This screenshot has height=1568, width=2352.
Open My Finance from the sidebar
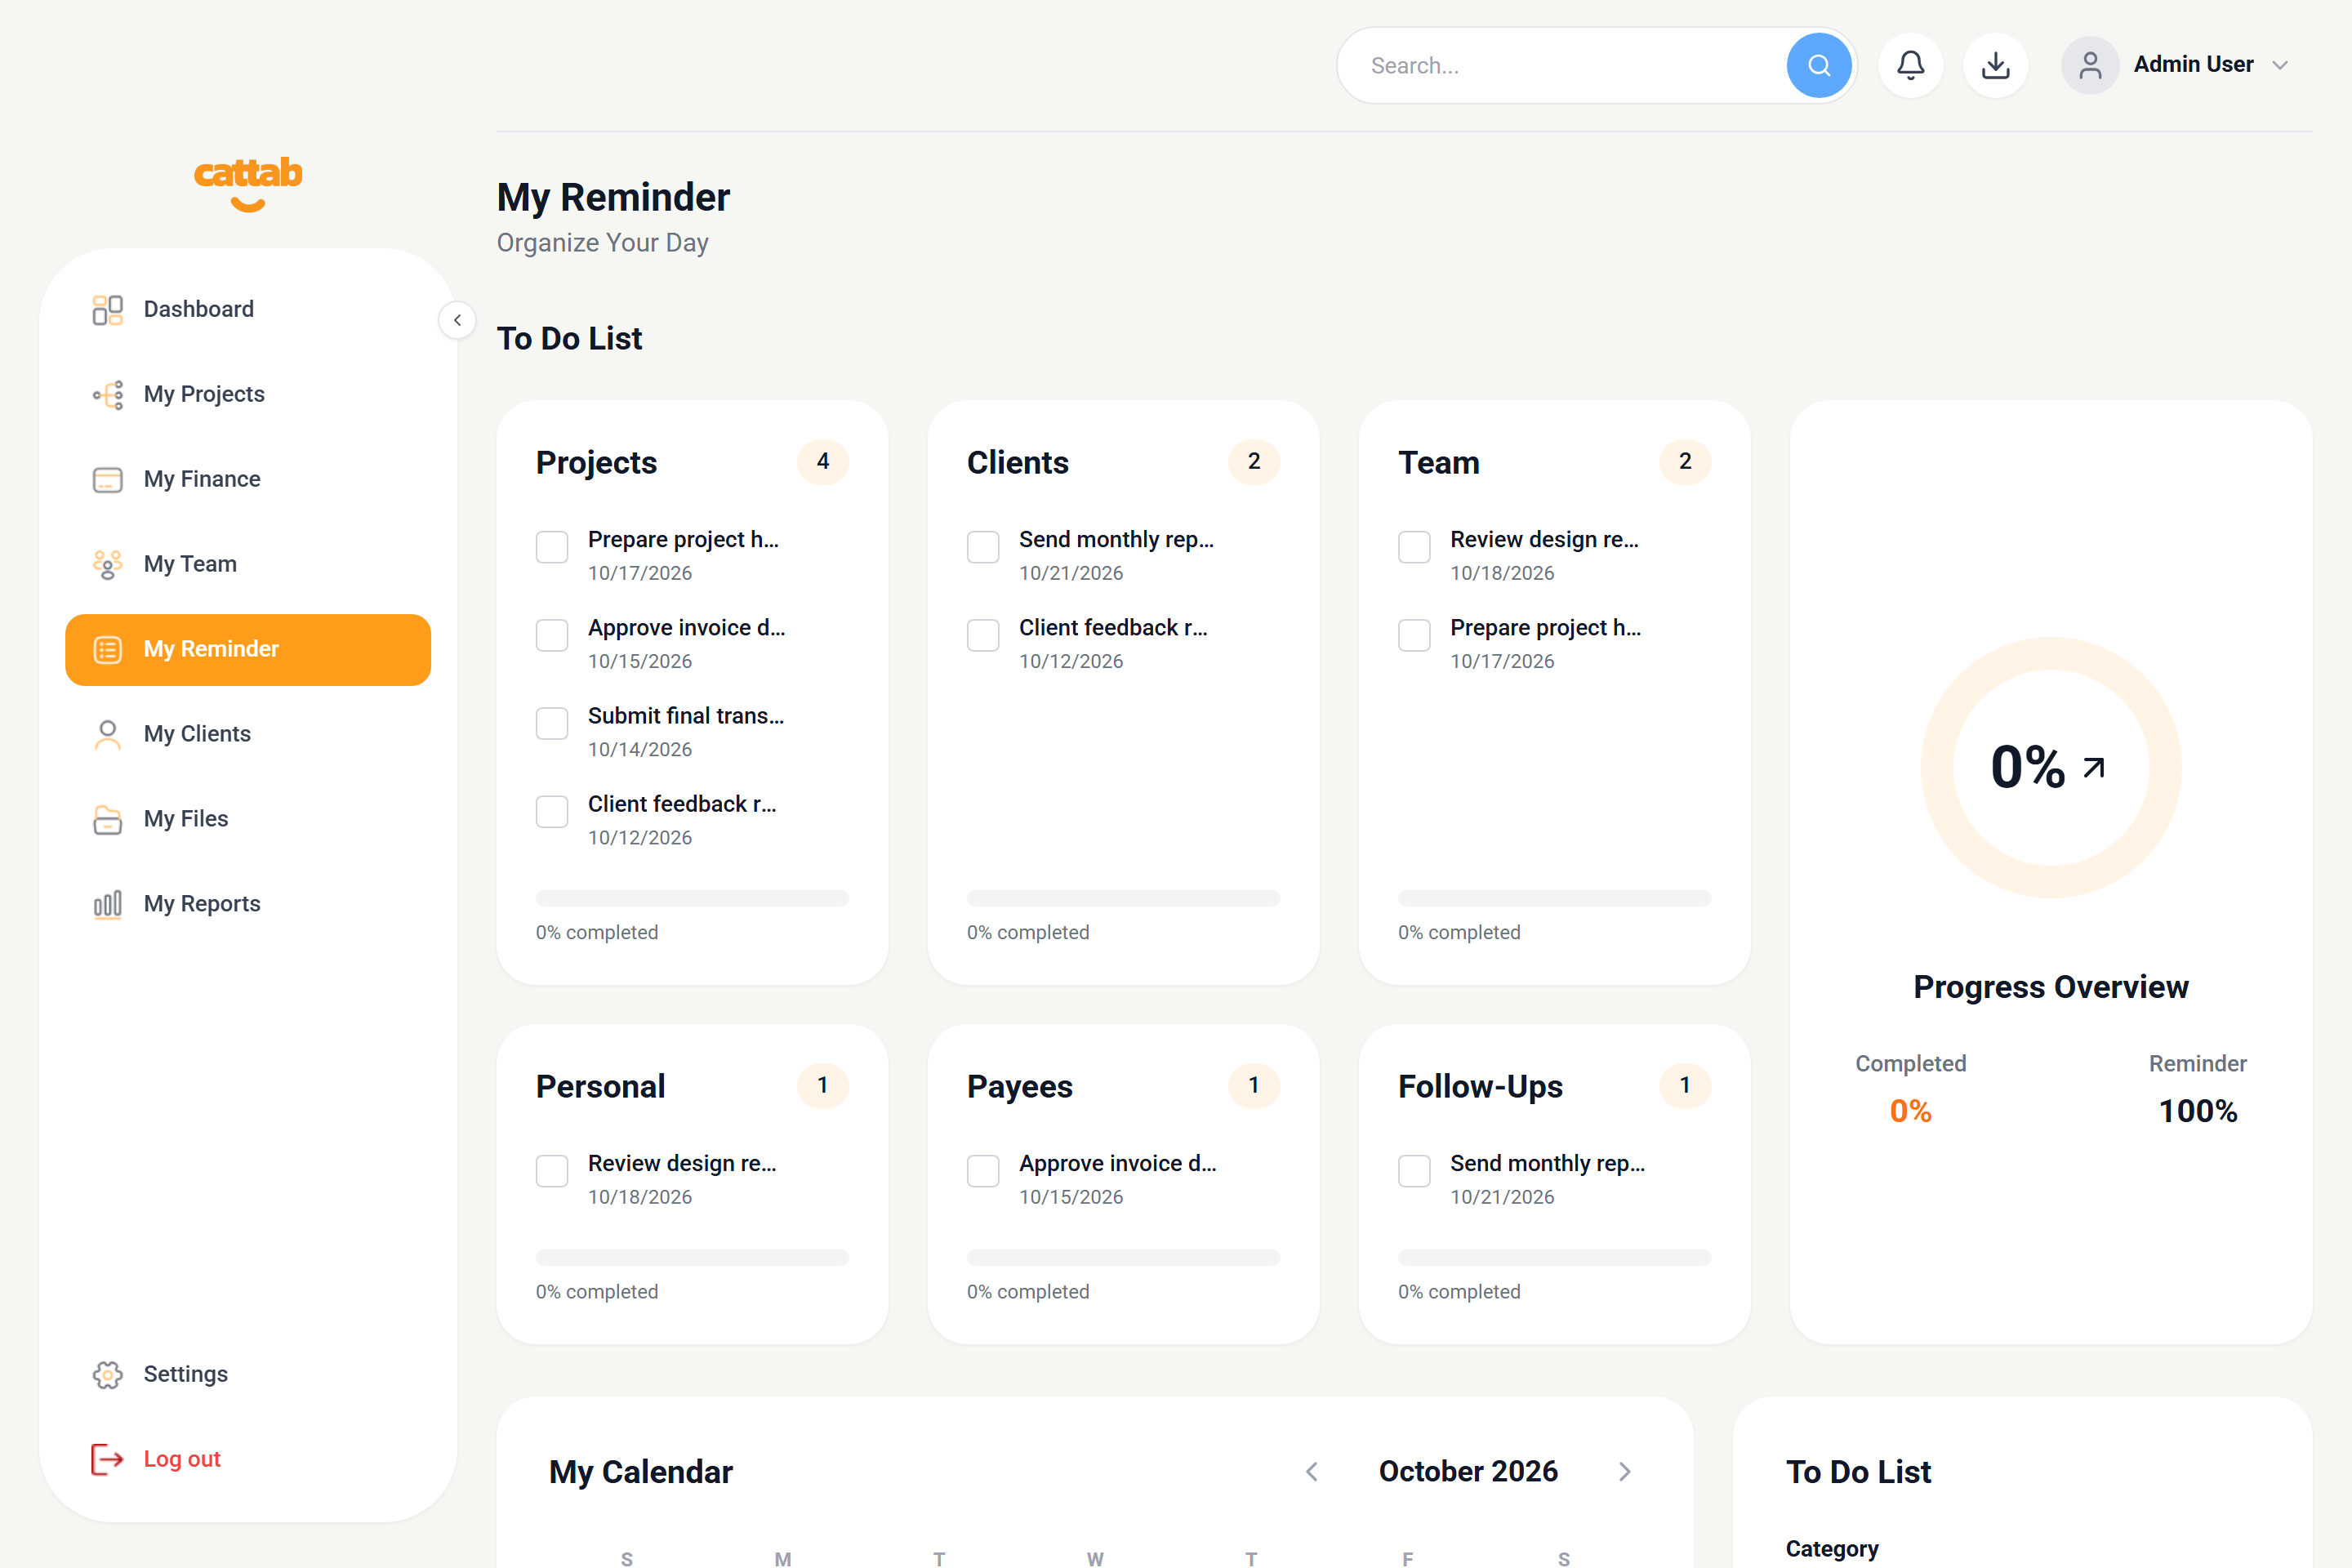tap(248, 480)
